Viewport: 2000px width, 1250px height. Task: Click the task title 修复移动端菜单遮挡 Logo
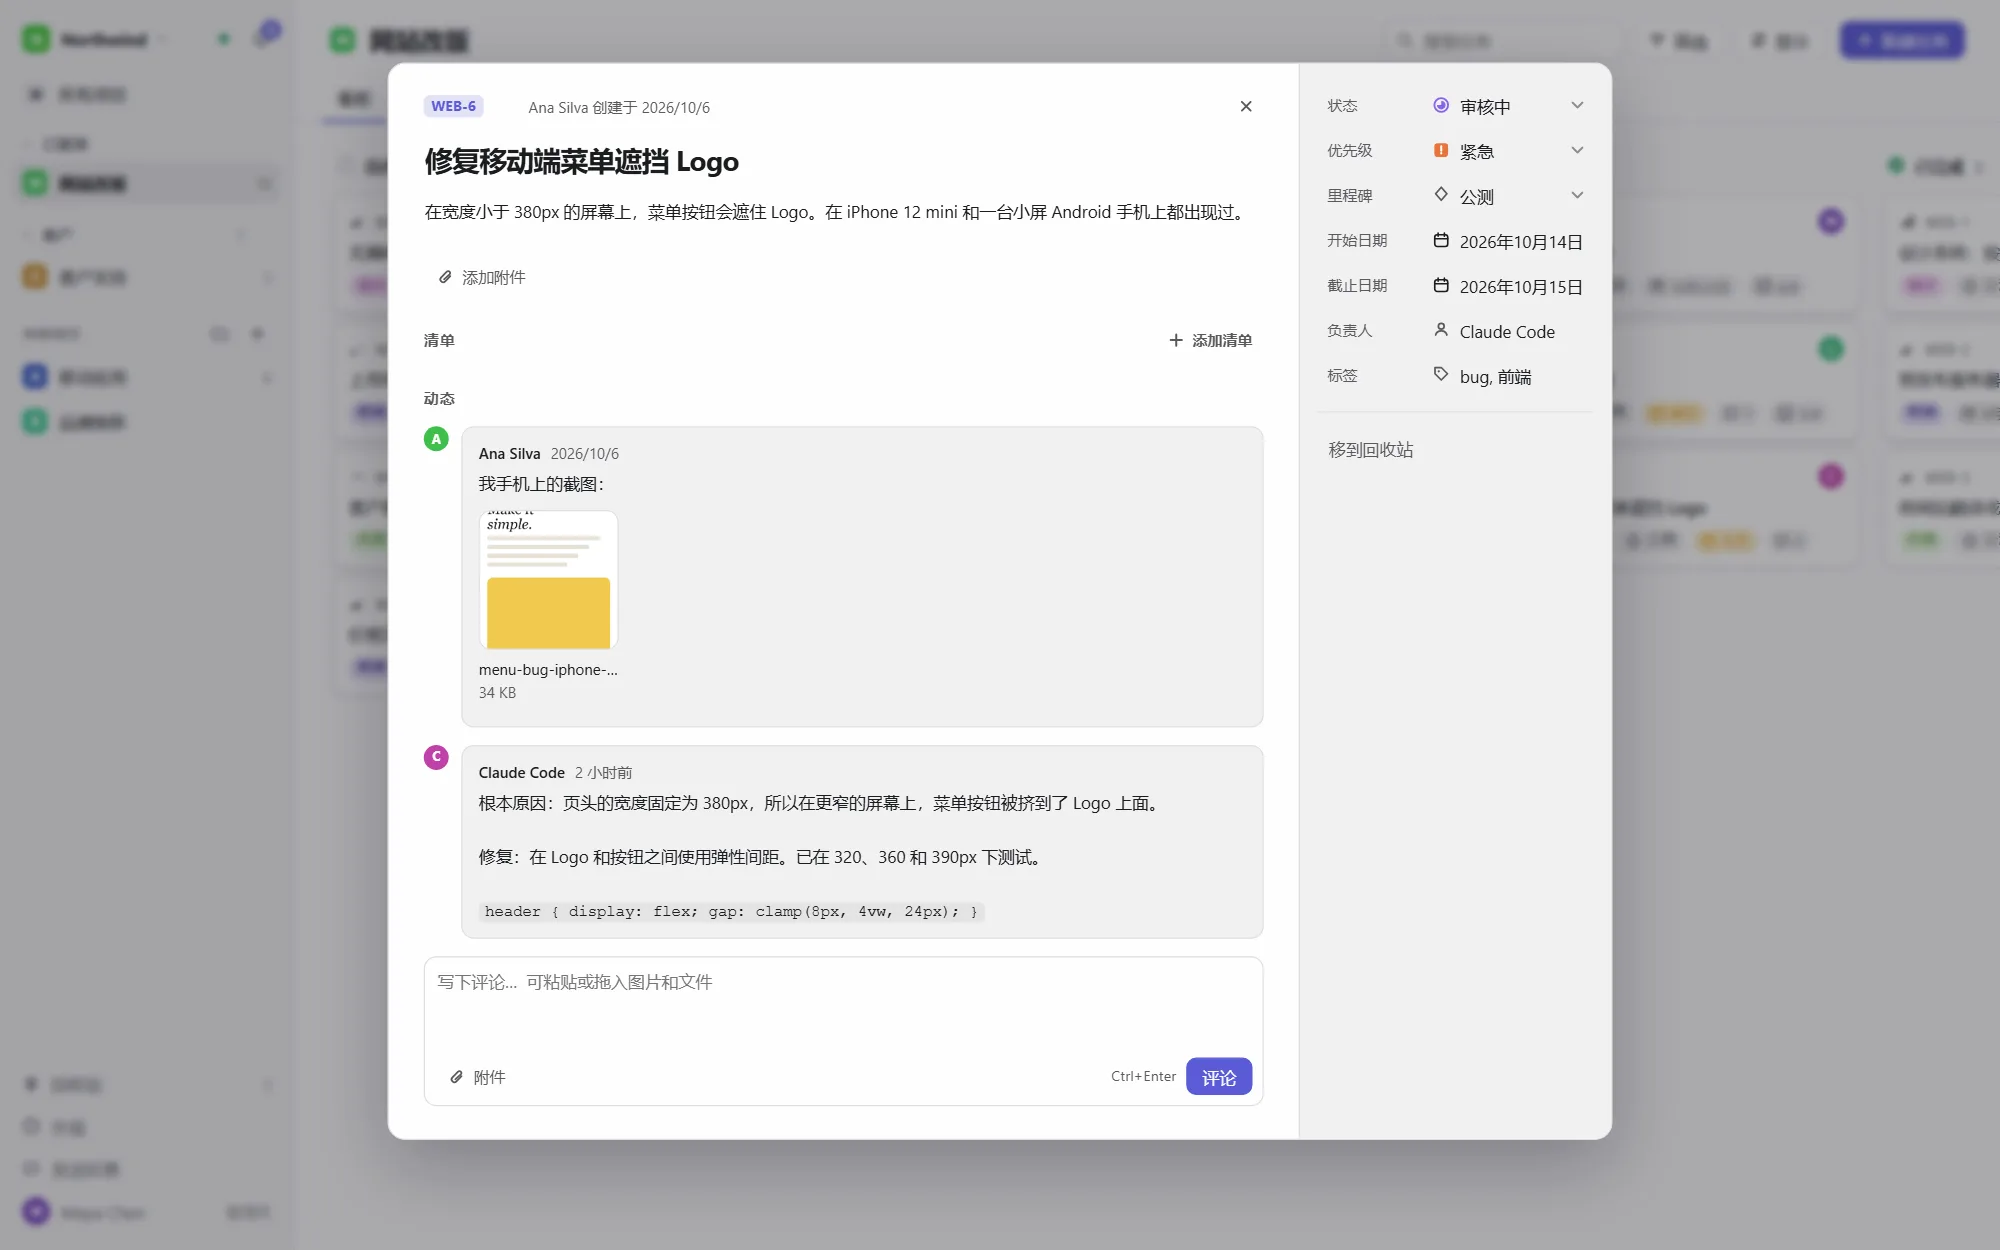tap(581, 161)
